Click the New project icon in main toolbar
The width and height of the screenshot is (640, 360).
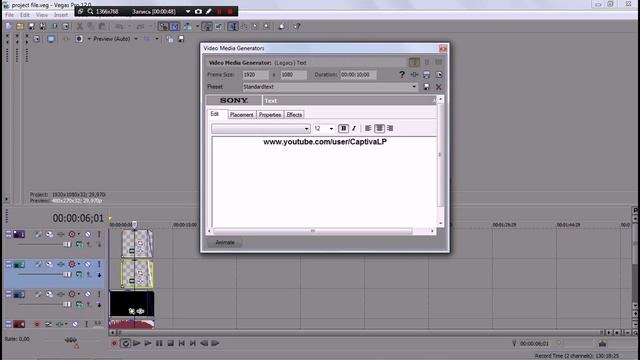click(x=9, y=27)
